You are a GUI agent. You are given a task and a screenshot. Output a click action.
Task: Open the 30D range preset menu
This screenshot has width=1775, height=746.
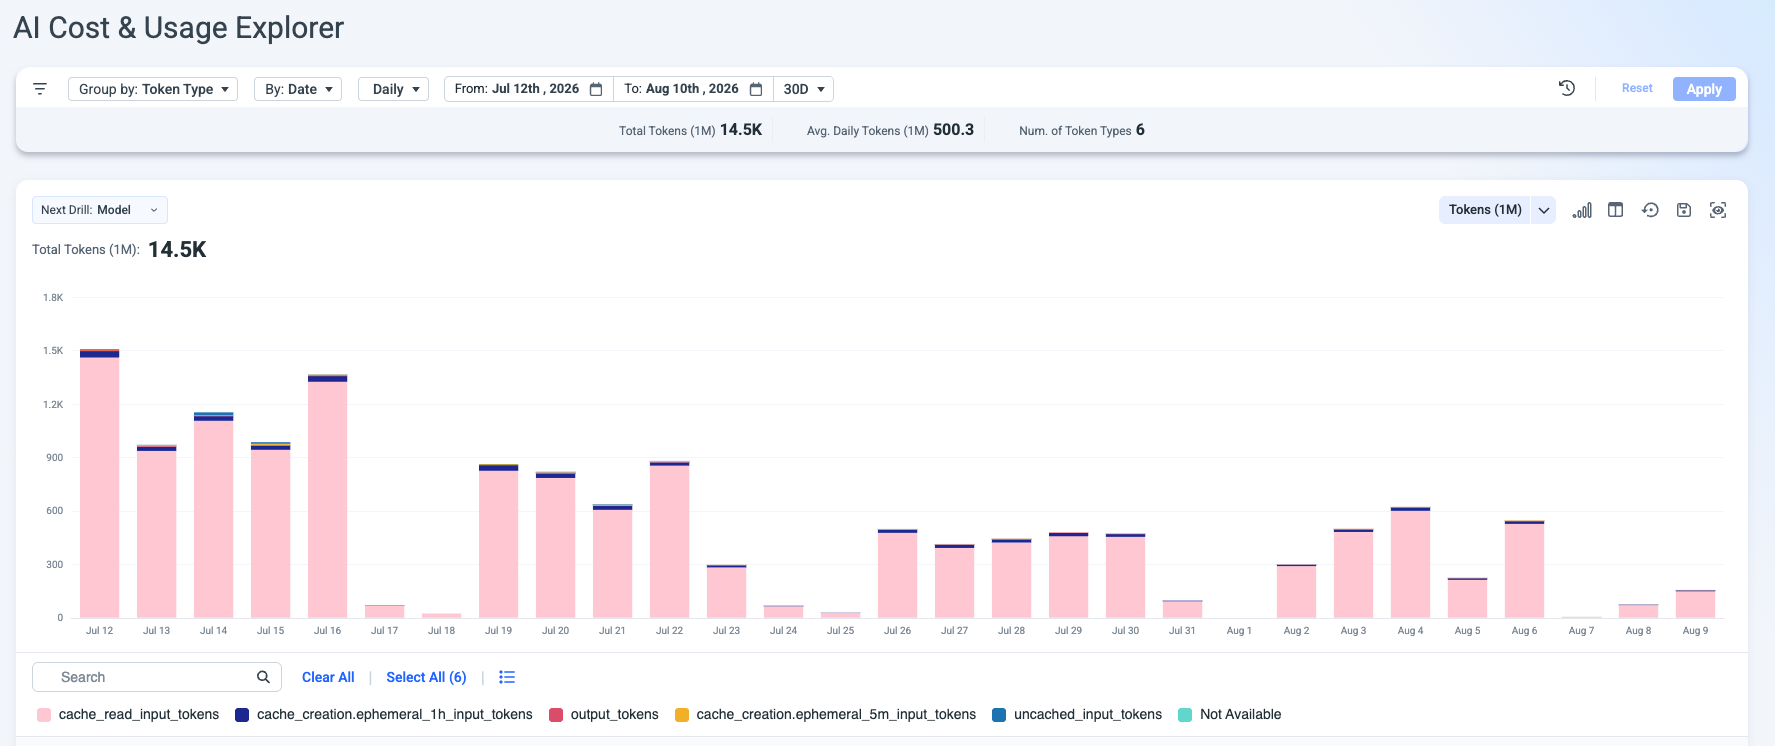(804, 89)
